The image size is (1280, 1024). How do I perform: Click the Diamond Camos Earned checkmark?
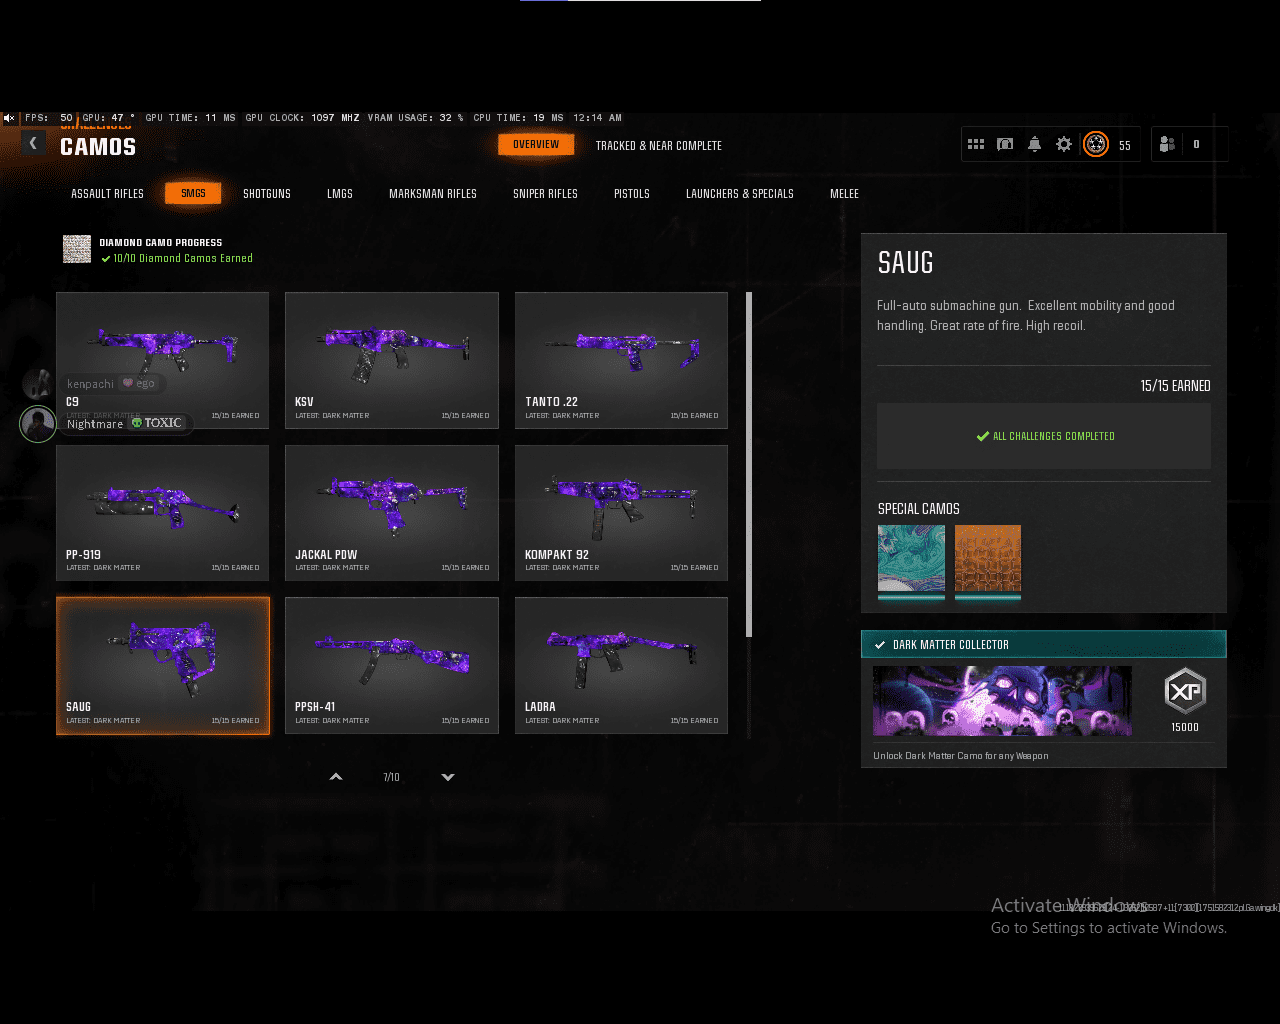(x=106, y=258)
